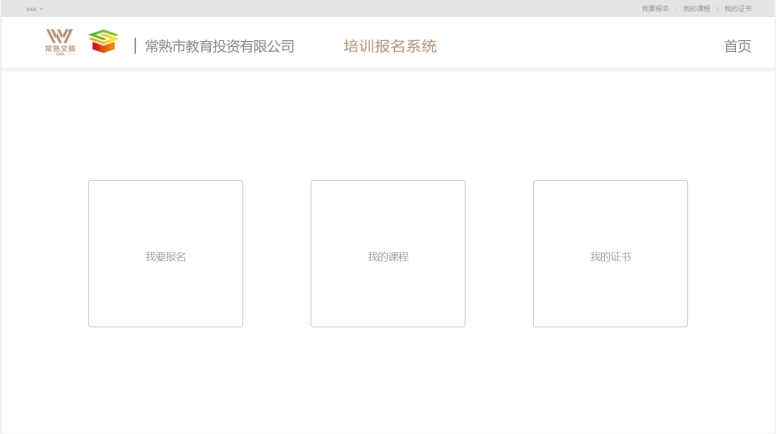Open the 我的证书 card
The height and width of the screenshot is (434, 776).
pyautogui.click(x=610, y=220)
